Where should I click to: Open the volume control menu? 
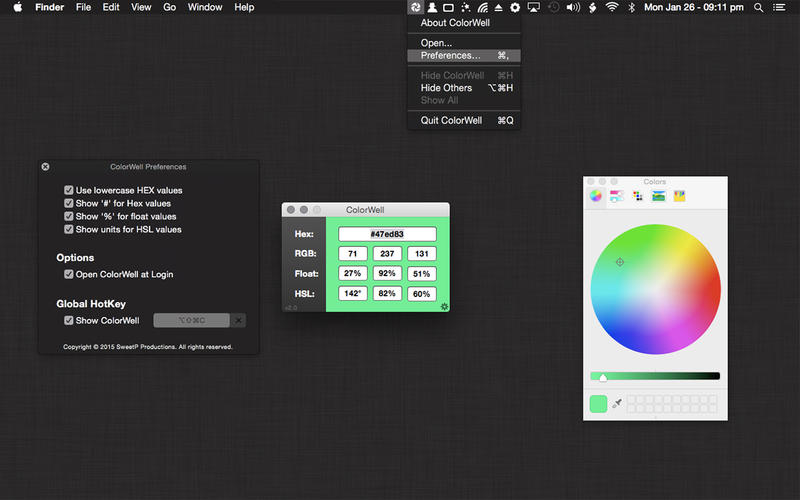click(573, 7)
